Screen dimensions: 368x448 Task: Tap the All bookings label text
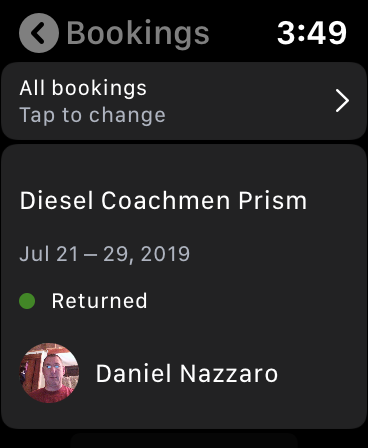(83, 88)
